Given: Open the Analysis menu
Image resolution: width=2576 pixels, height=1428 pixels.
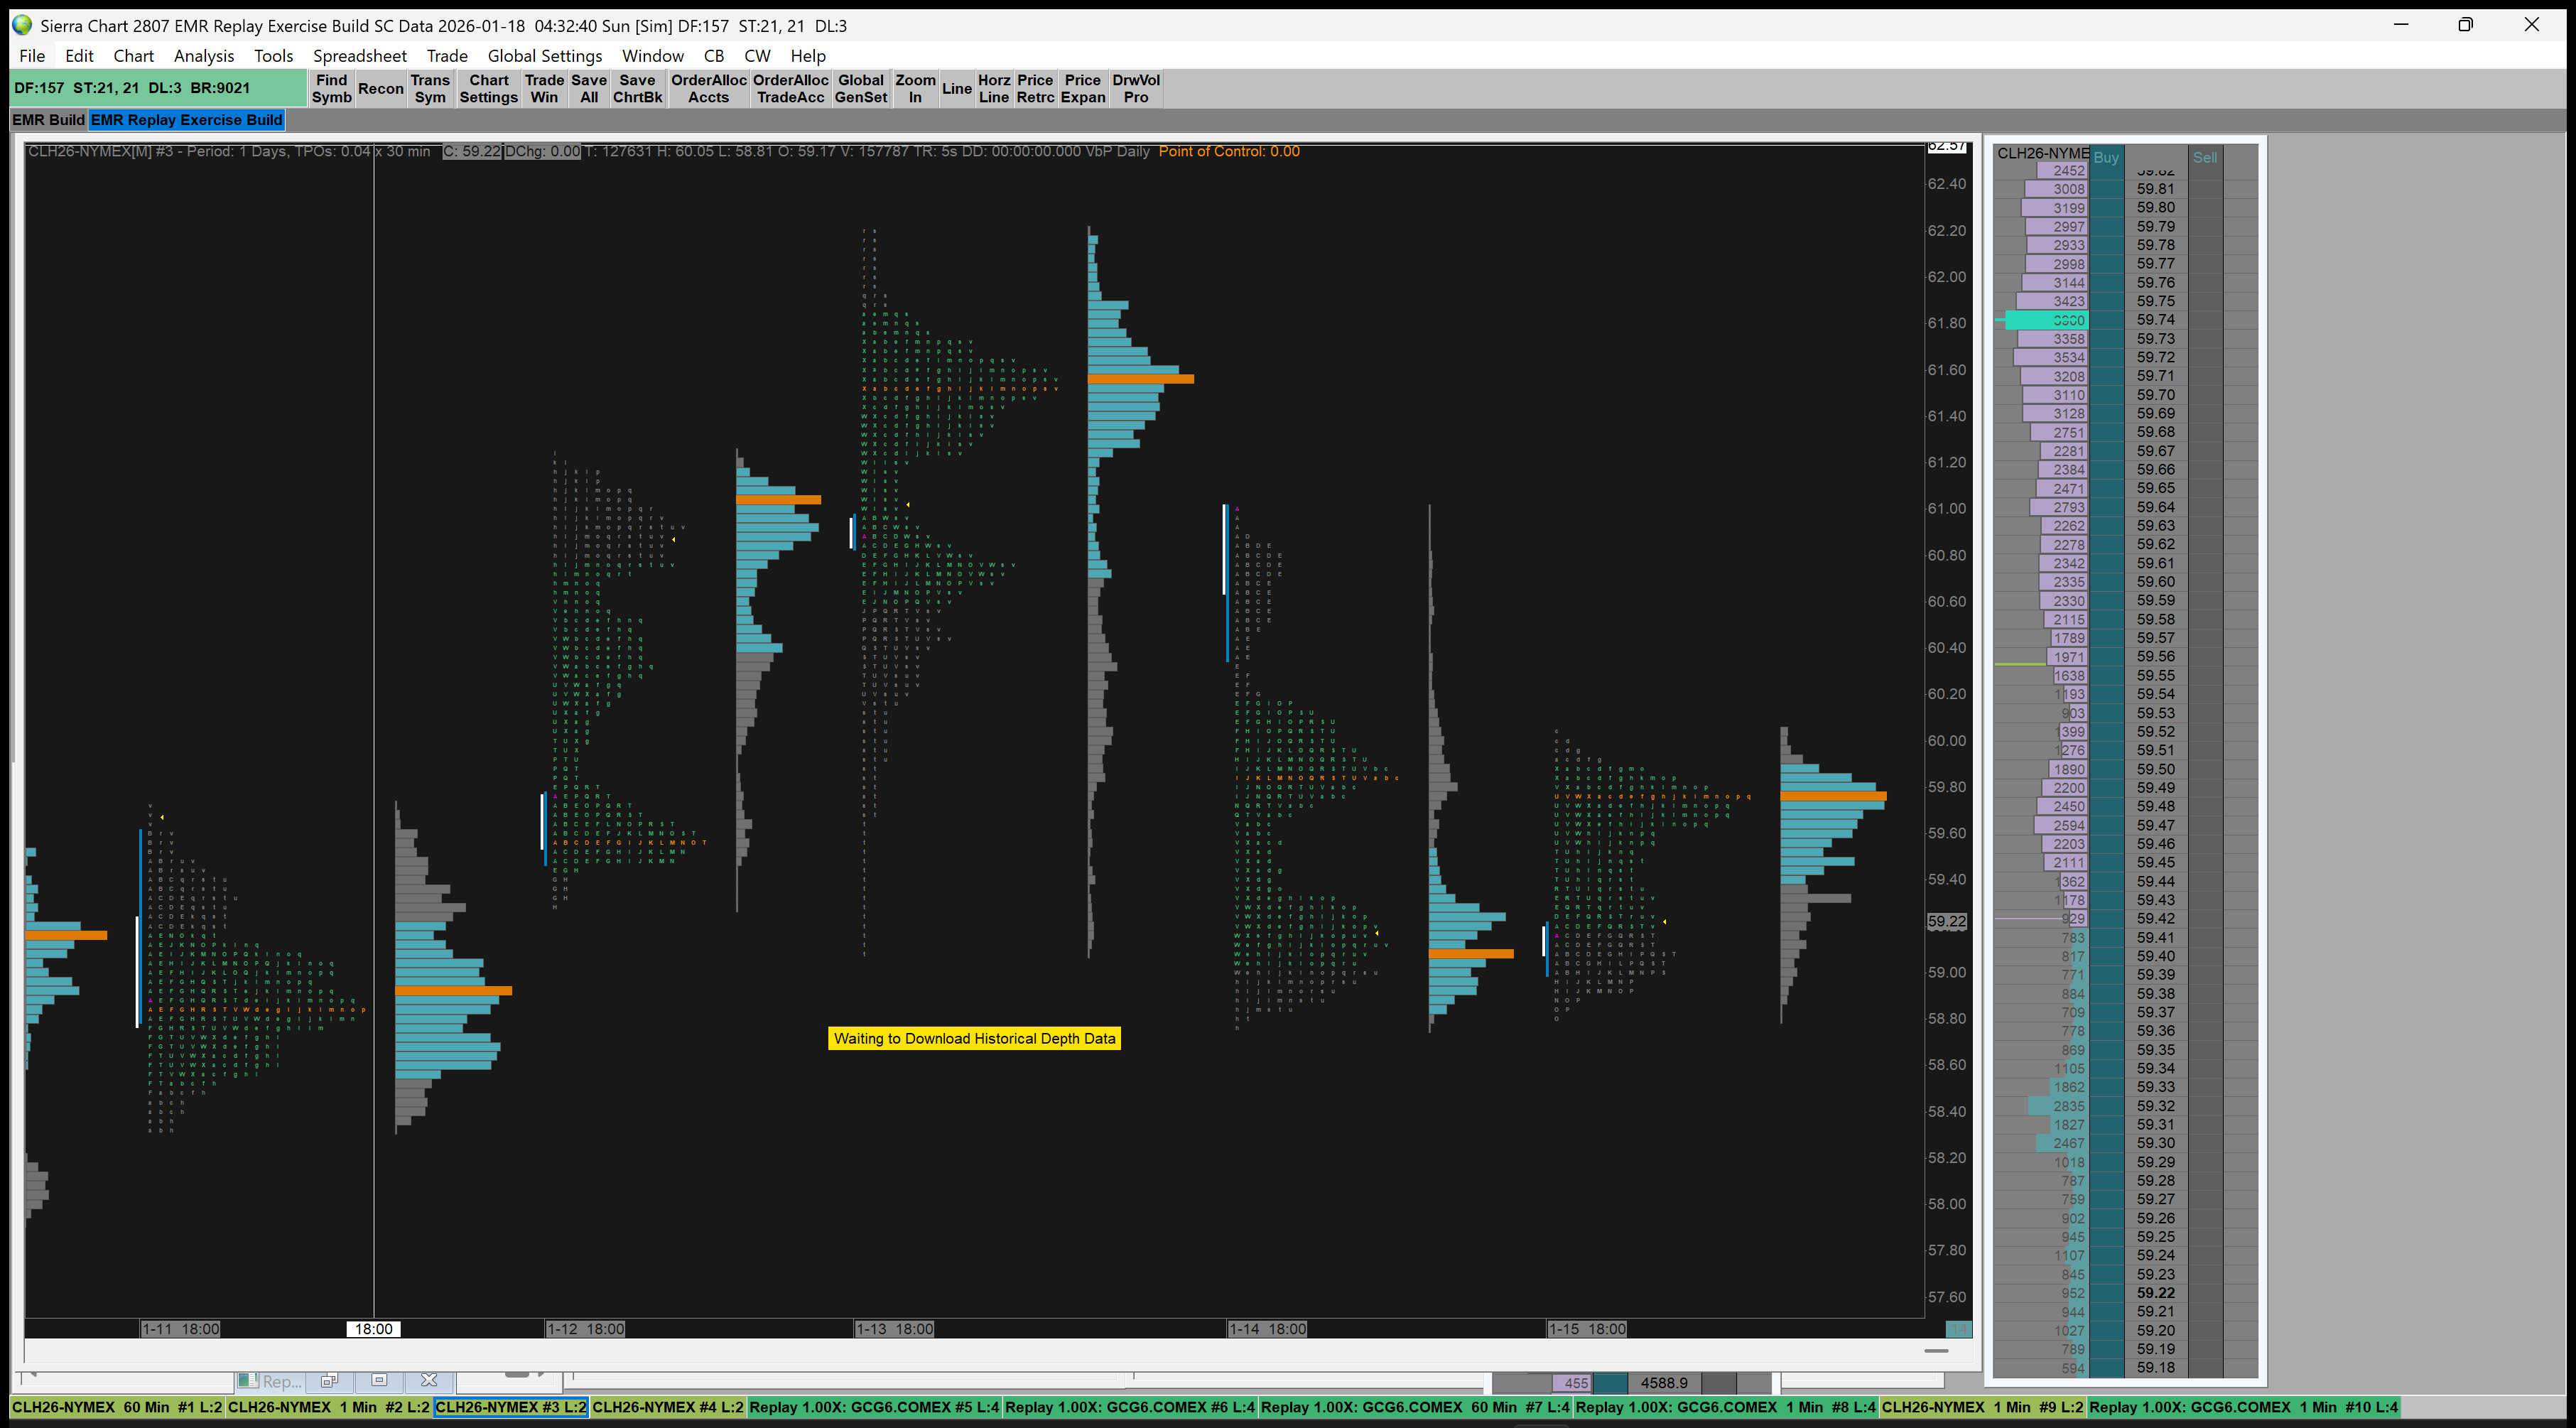Looking at the screenshot, I should [x=203, y=56].
